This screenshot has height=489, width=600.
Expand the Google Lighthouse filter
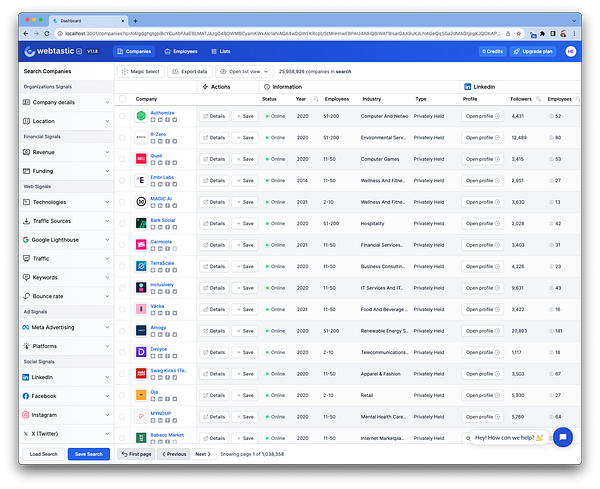(x=66, y=240)
